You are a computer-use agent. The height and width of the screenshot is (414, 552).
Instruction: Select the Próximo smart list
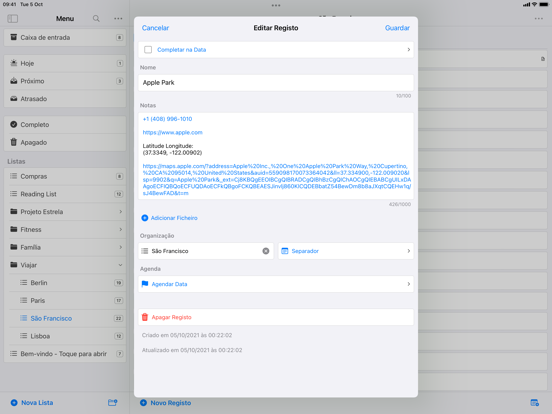click(65, 81)
